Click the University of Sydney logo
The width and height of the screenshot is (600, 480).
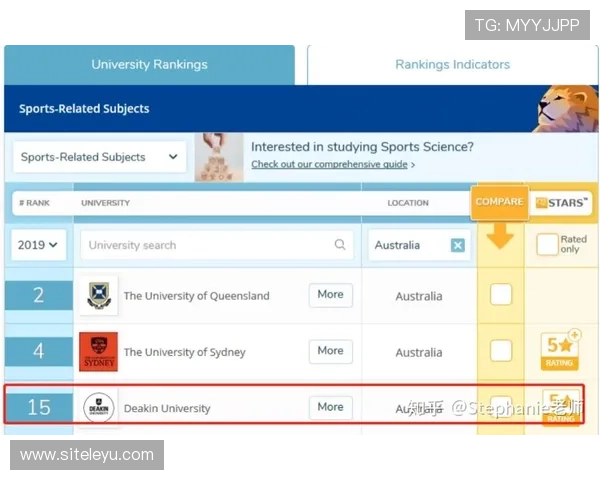98,352
